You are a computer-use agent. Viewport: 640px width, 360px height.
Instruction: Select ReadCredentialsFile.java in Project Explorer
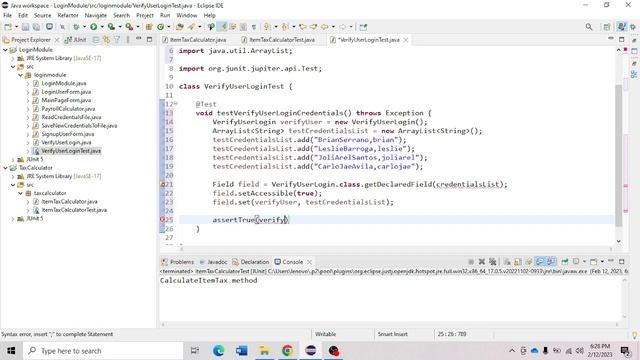click(x=71, y=117)
